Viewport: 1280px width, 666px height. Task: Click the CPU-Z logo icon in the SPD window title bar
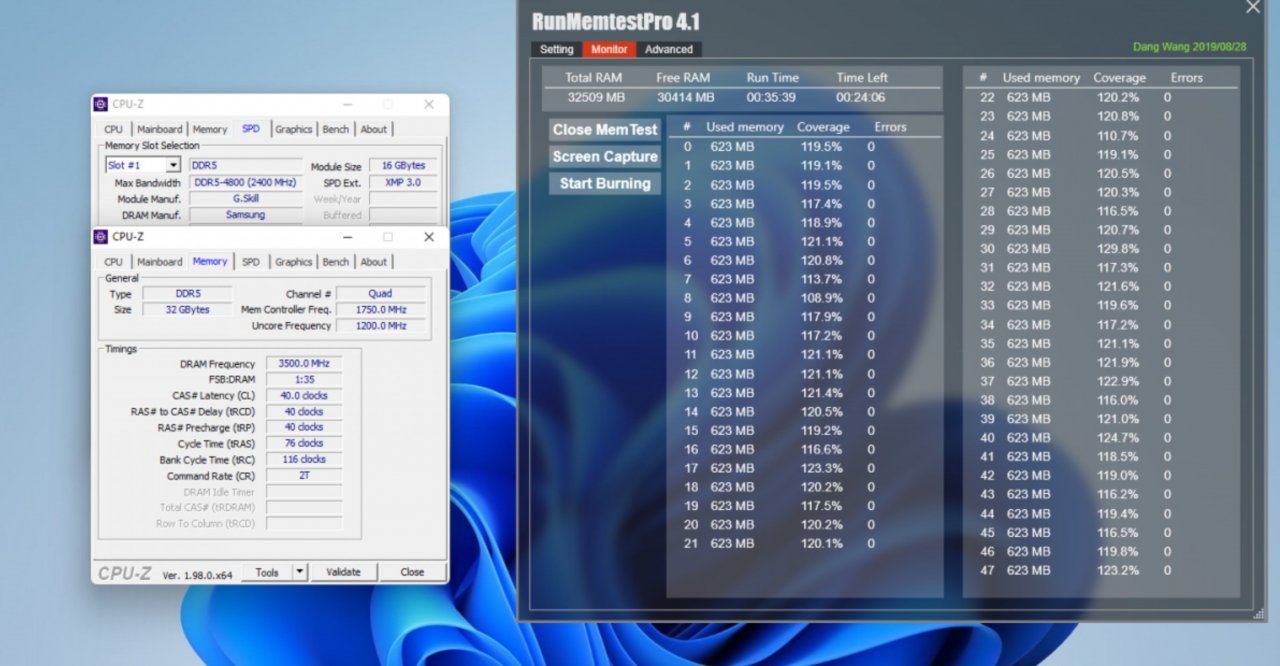[100, 104]
